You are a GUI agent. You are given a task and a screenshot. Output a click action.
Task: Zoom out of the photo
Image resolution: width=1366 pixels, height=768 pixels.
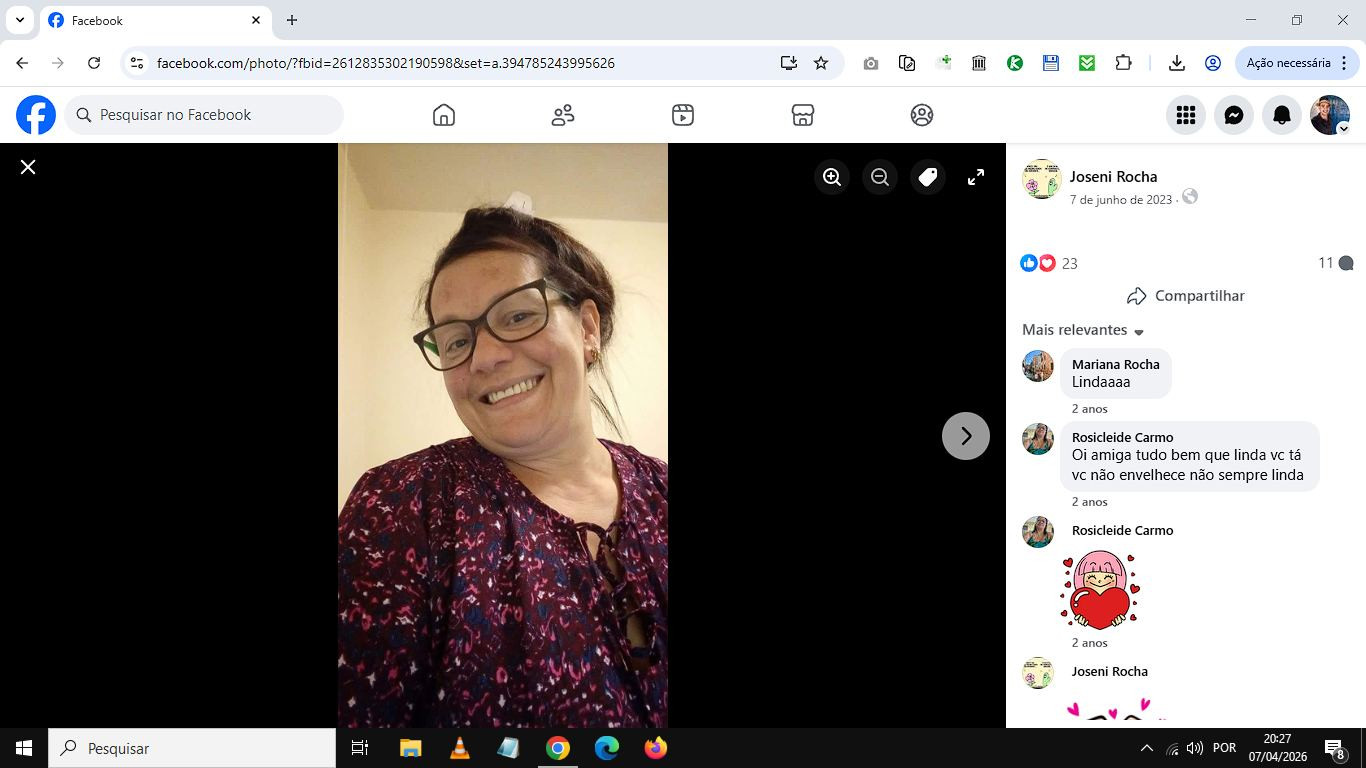click(880, 177)
